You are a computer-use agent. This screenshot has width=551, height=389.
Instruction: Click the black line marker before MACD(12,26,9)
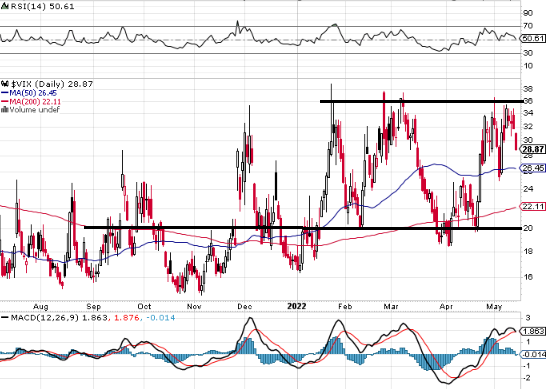(x=5, y=318)
